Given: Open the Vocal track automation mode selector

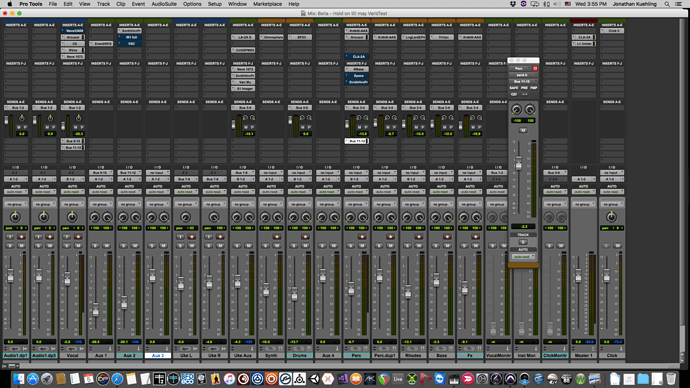Looking at the screenshot, I should (72, 192).
